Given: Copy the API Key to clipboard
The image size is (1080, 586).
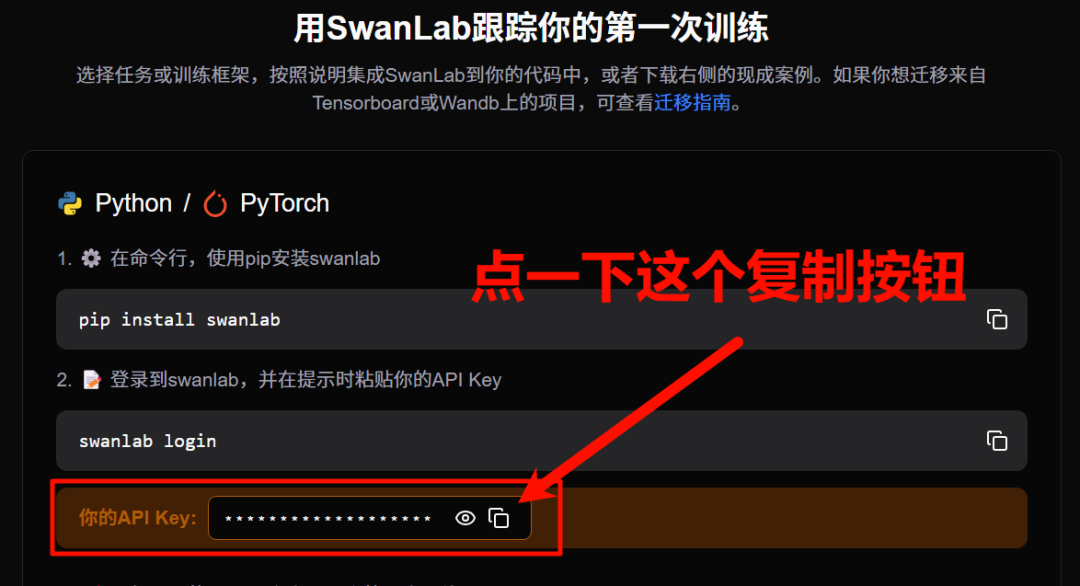Looking at the screenshot, I should pos(499,518).
